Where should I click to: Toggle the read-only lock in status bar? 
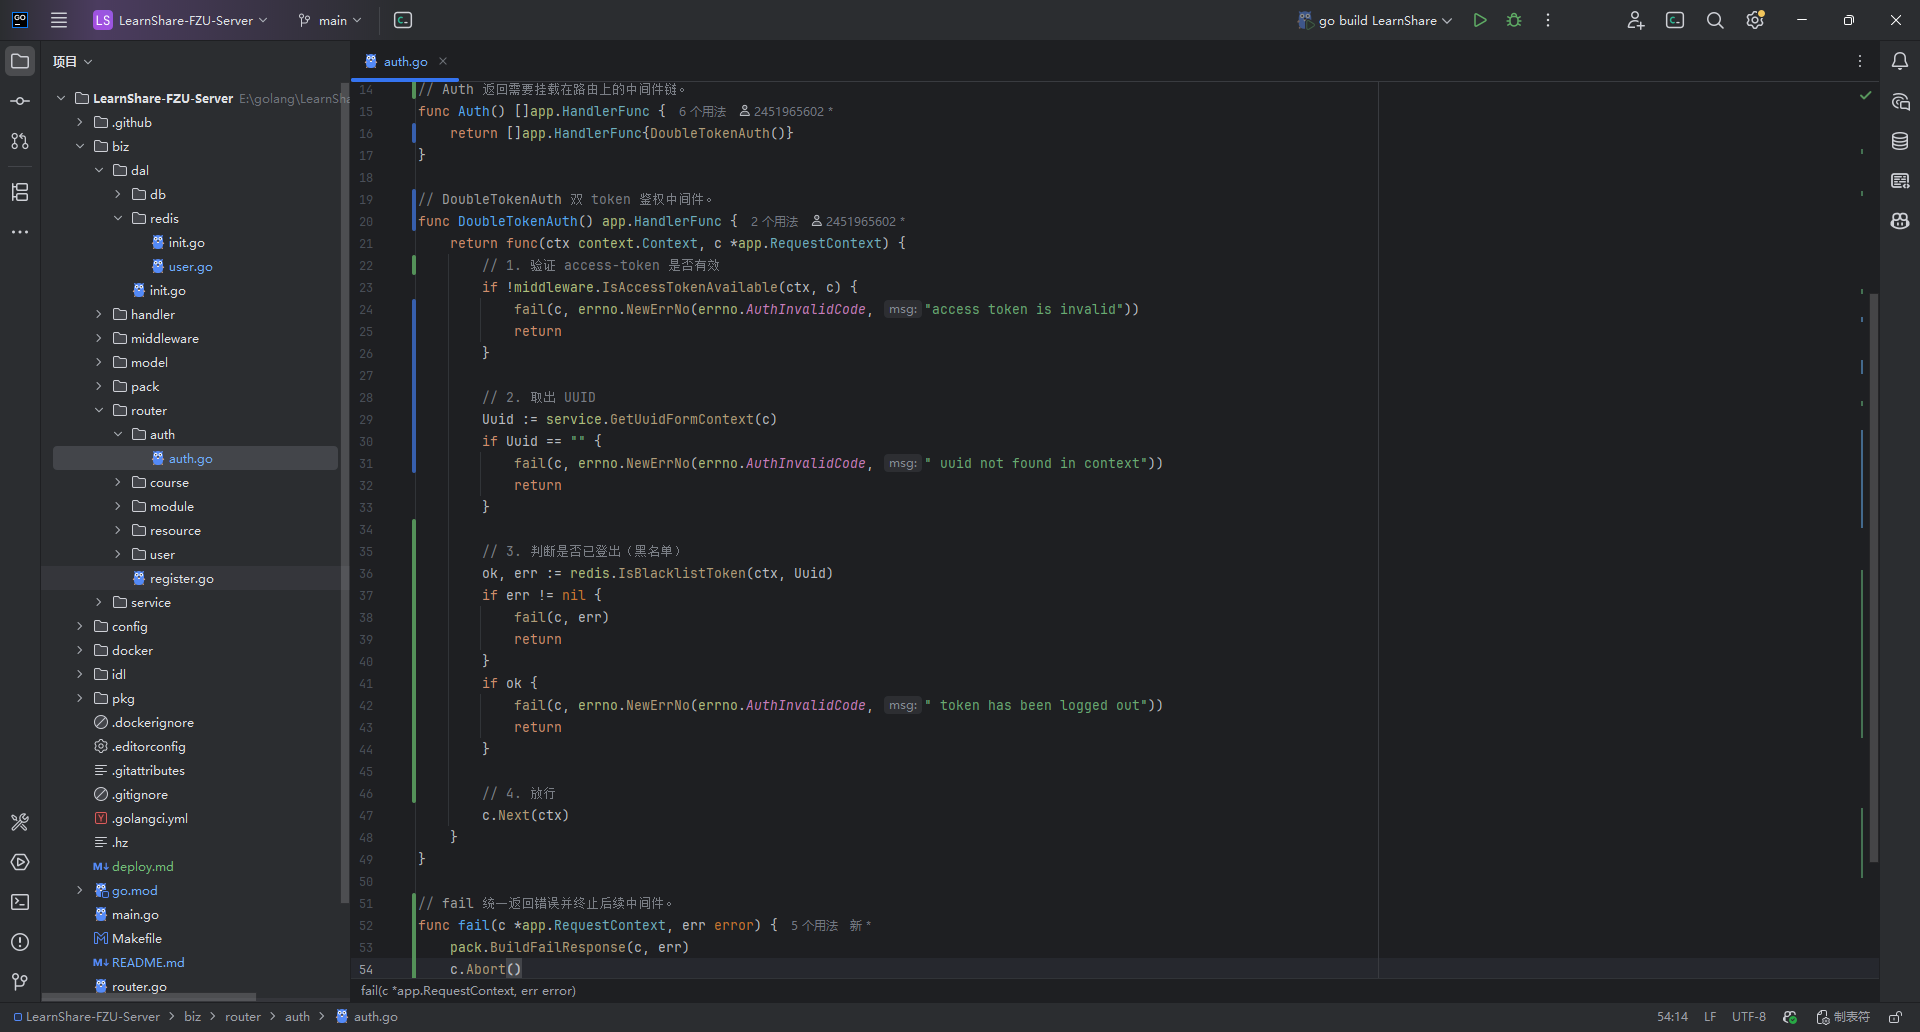click(x=1895, y=1017)
